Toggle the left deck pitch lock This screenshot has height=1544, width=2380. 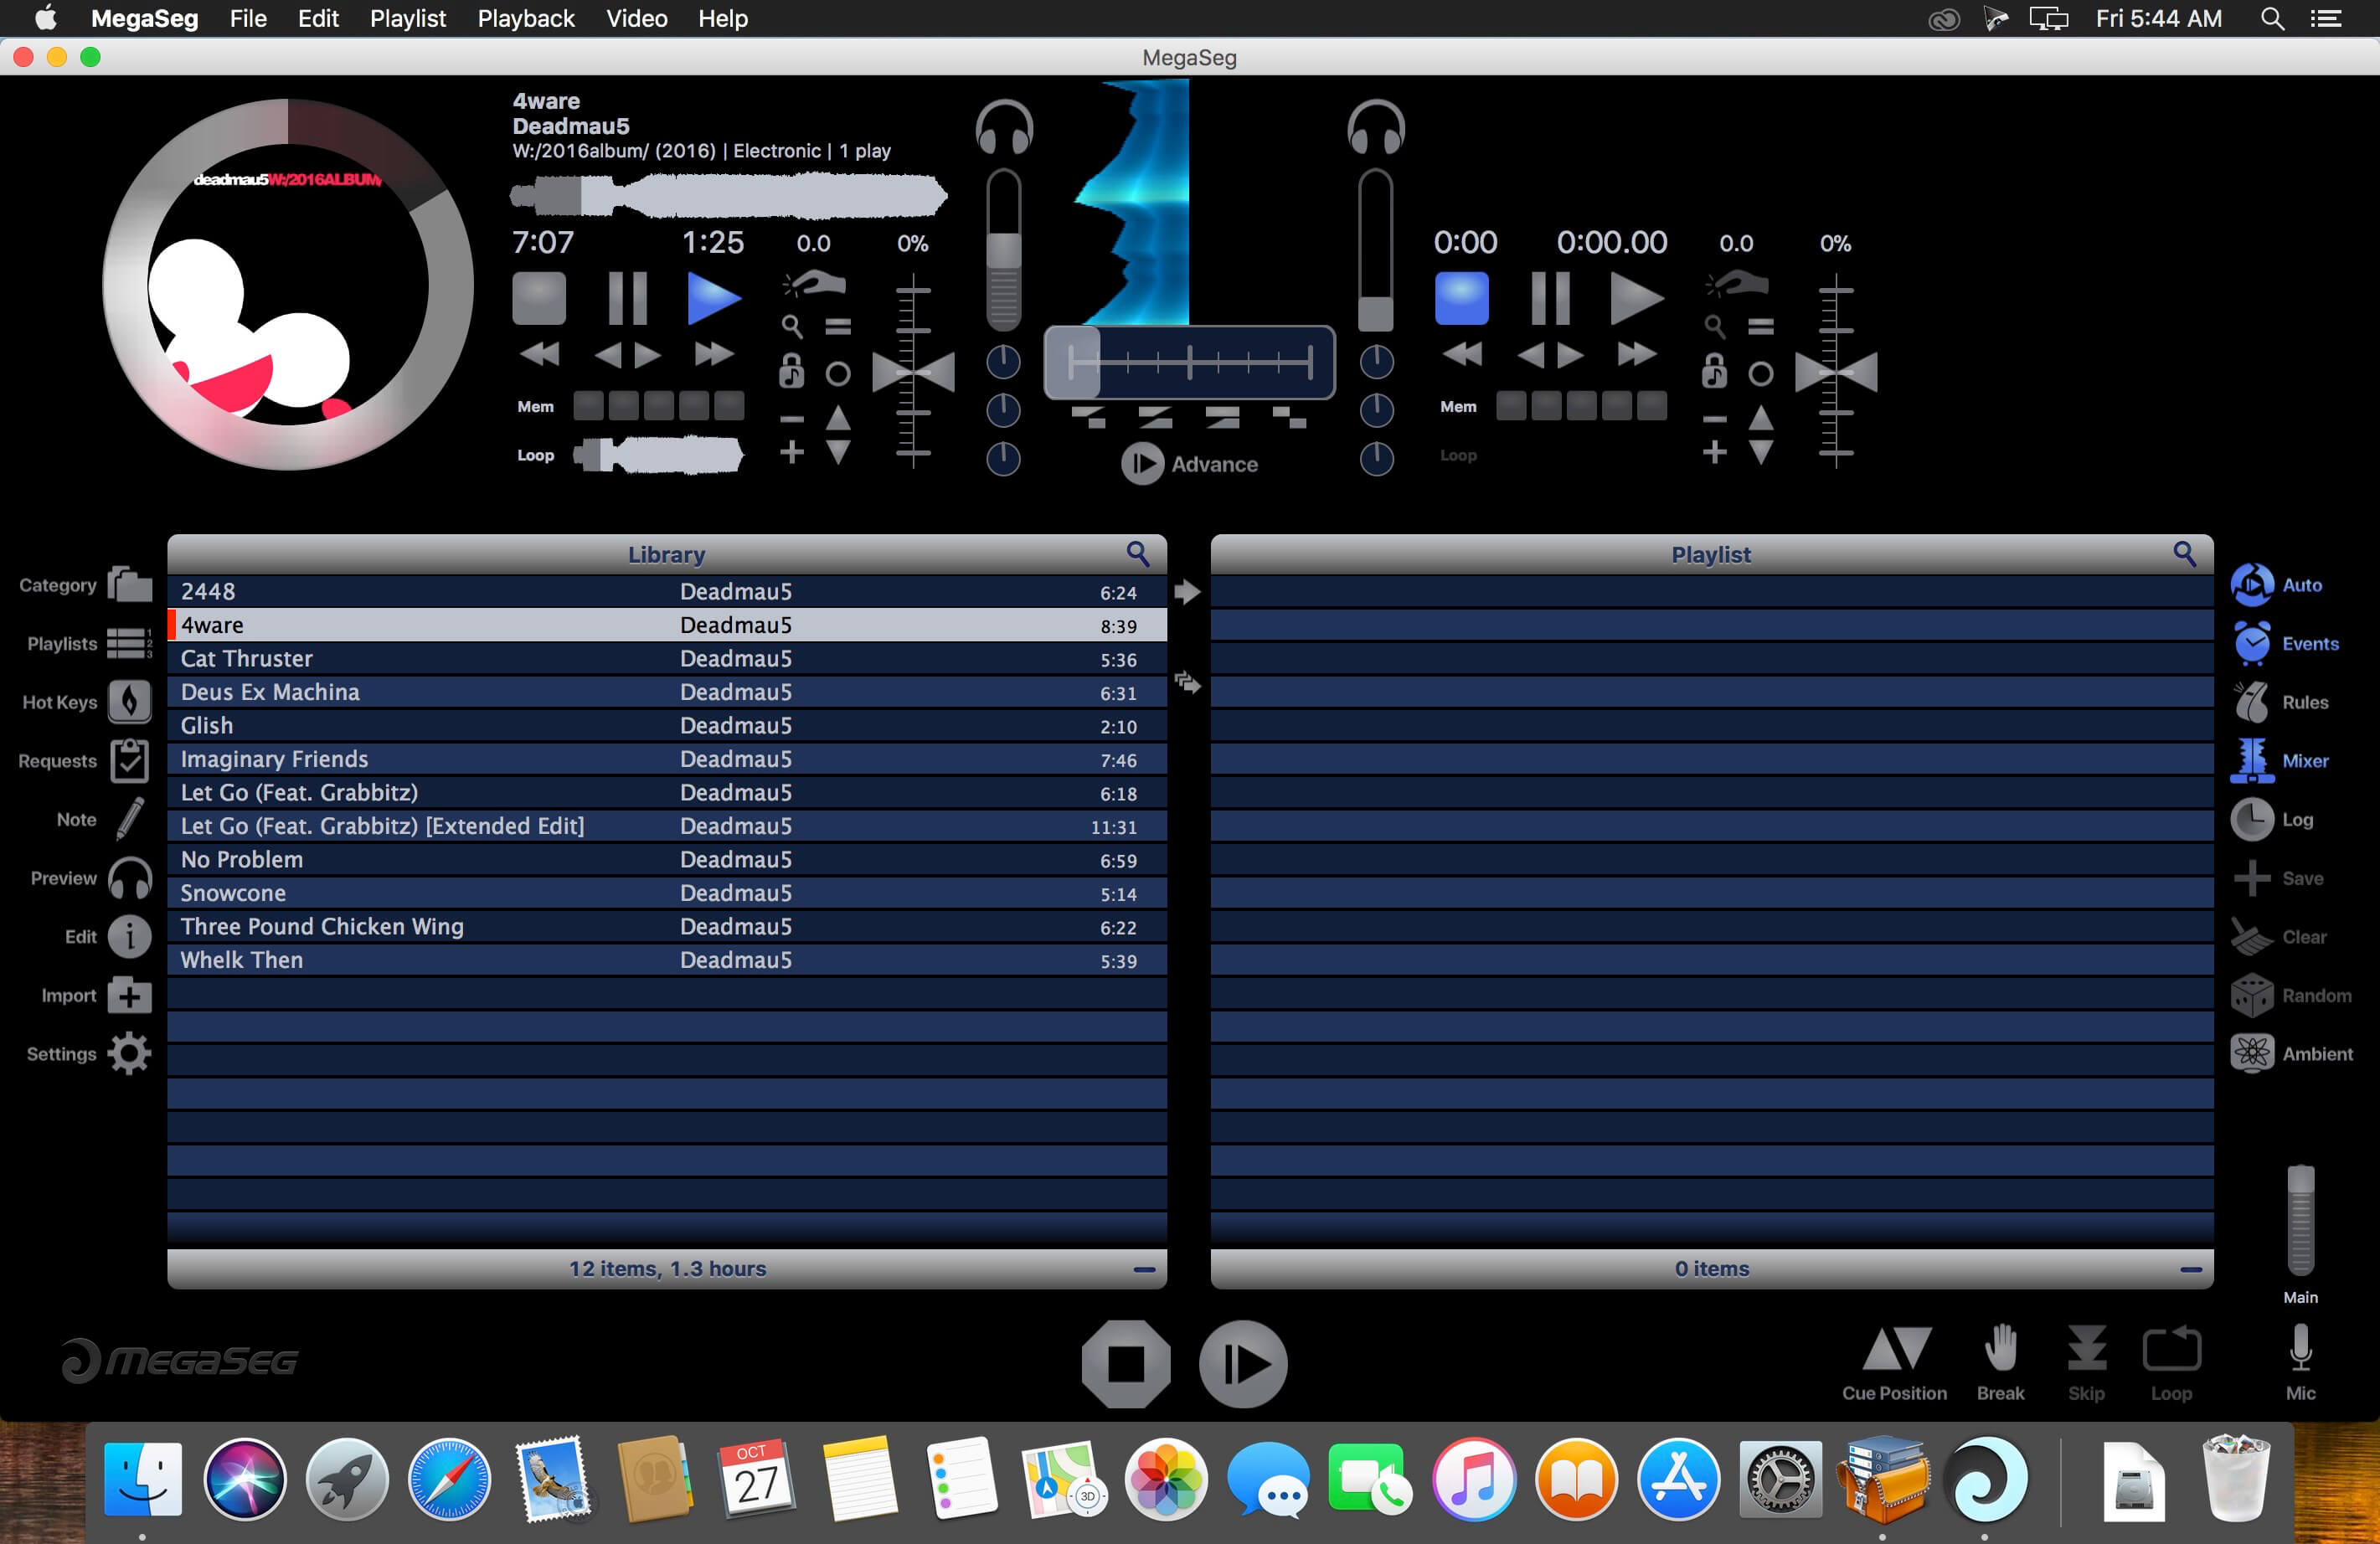(x=792, y=371)
